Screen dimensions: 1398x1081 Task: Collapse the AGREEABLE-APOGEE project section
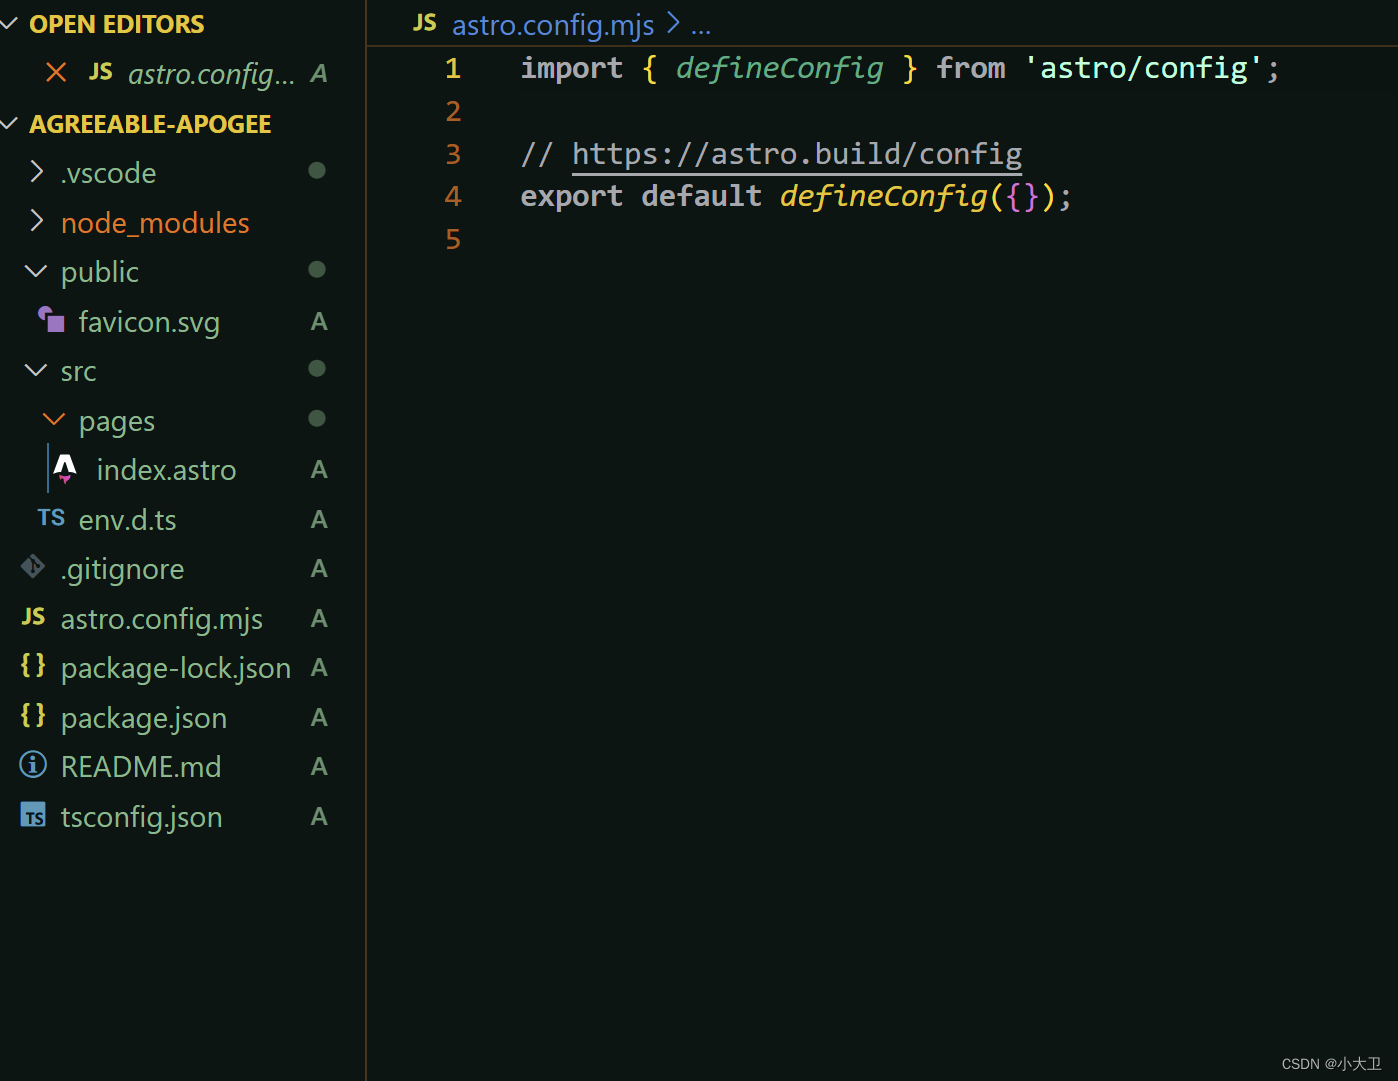(10, 123)
